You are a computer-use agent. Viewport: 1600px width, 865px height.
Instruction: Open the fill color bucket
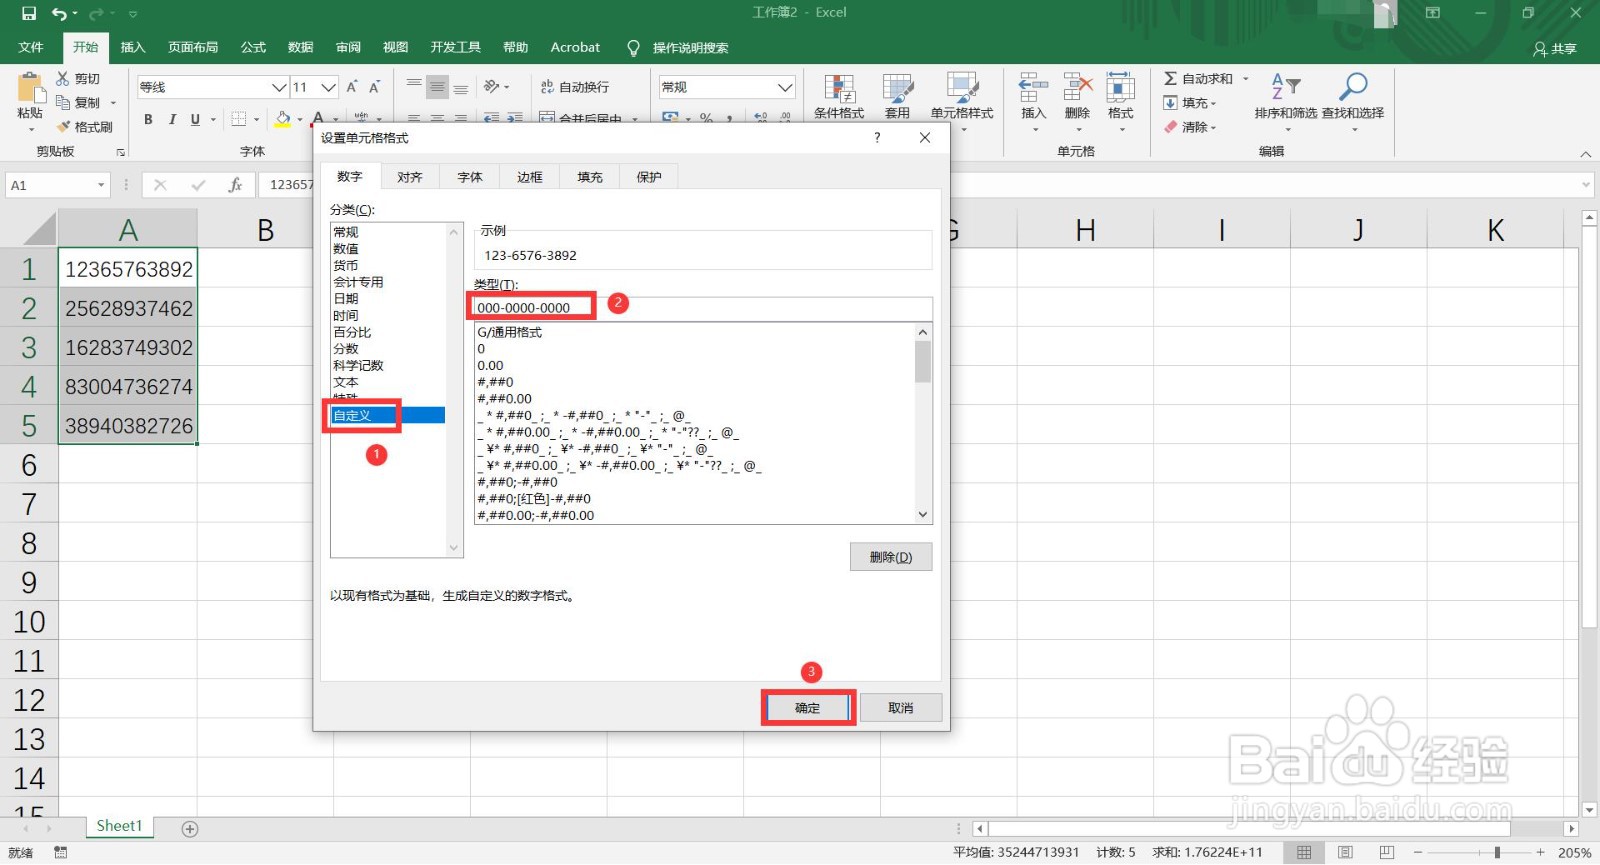point(283,119)
